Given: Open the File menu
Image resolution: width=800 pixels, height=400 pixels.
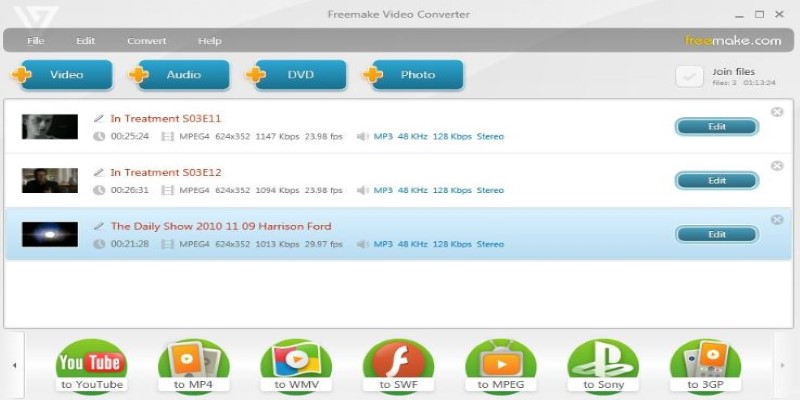Looking at the screenshot, I should pos(35,41).
